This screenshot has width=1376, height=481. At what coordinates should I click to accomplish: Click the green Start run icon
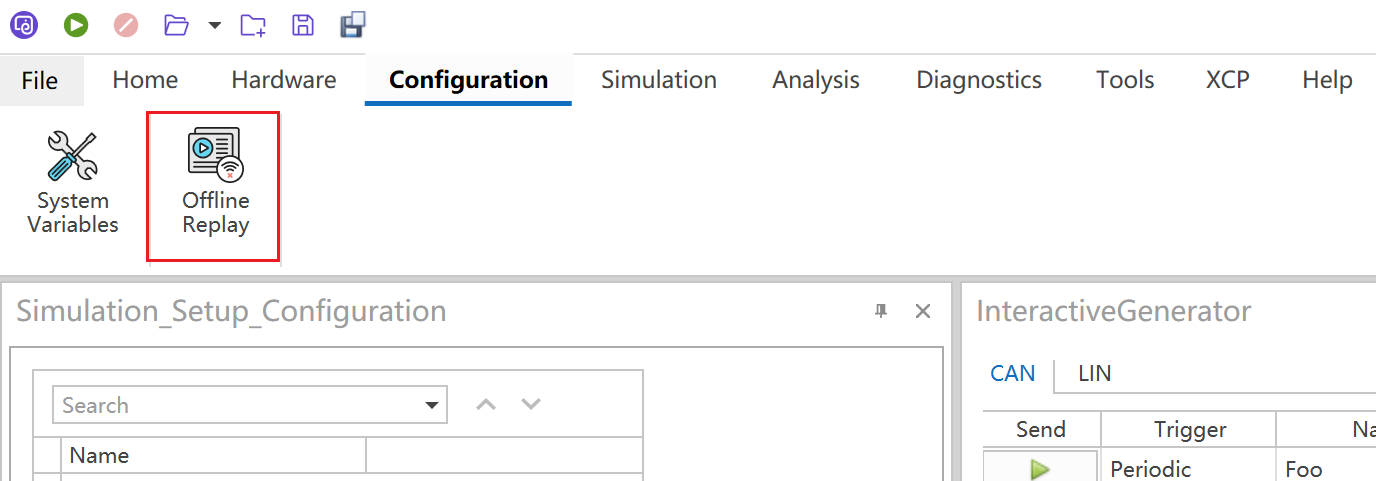(x=76, y=25)
